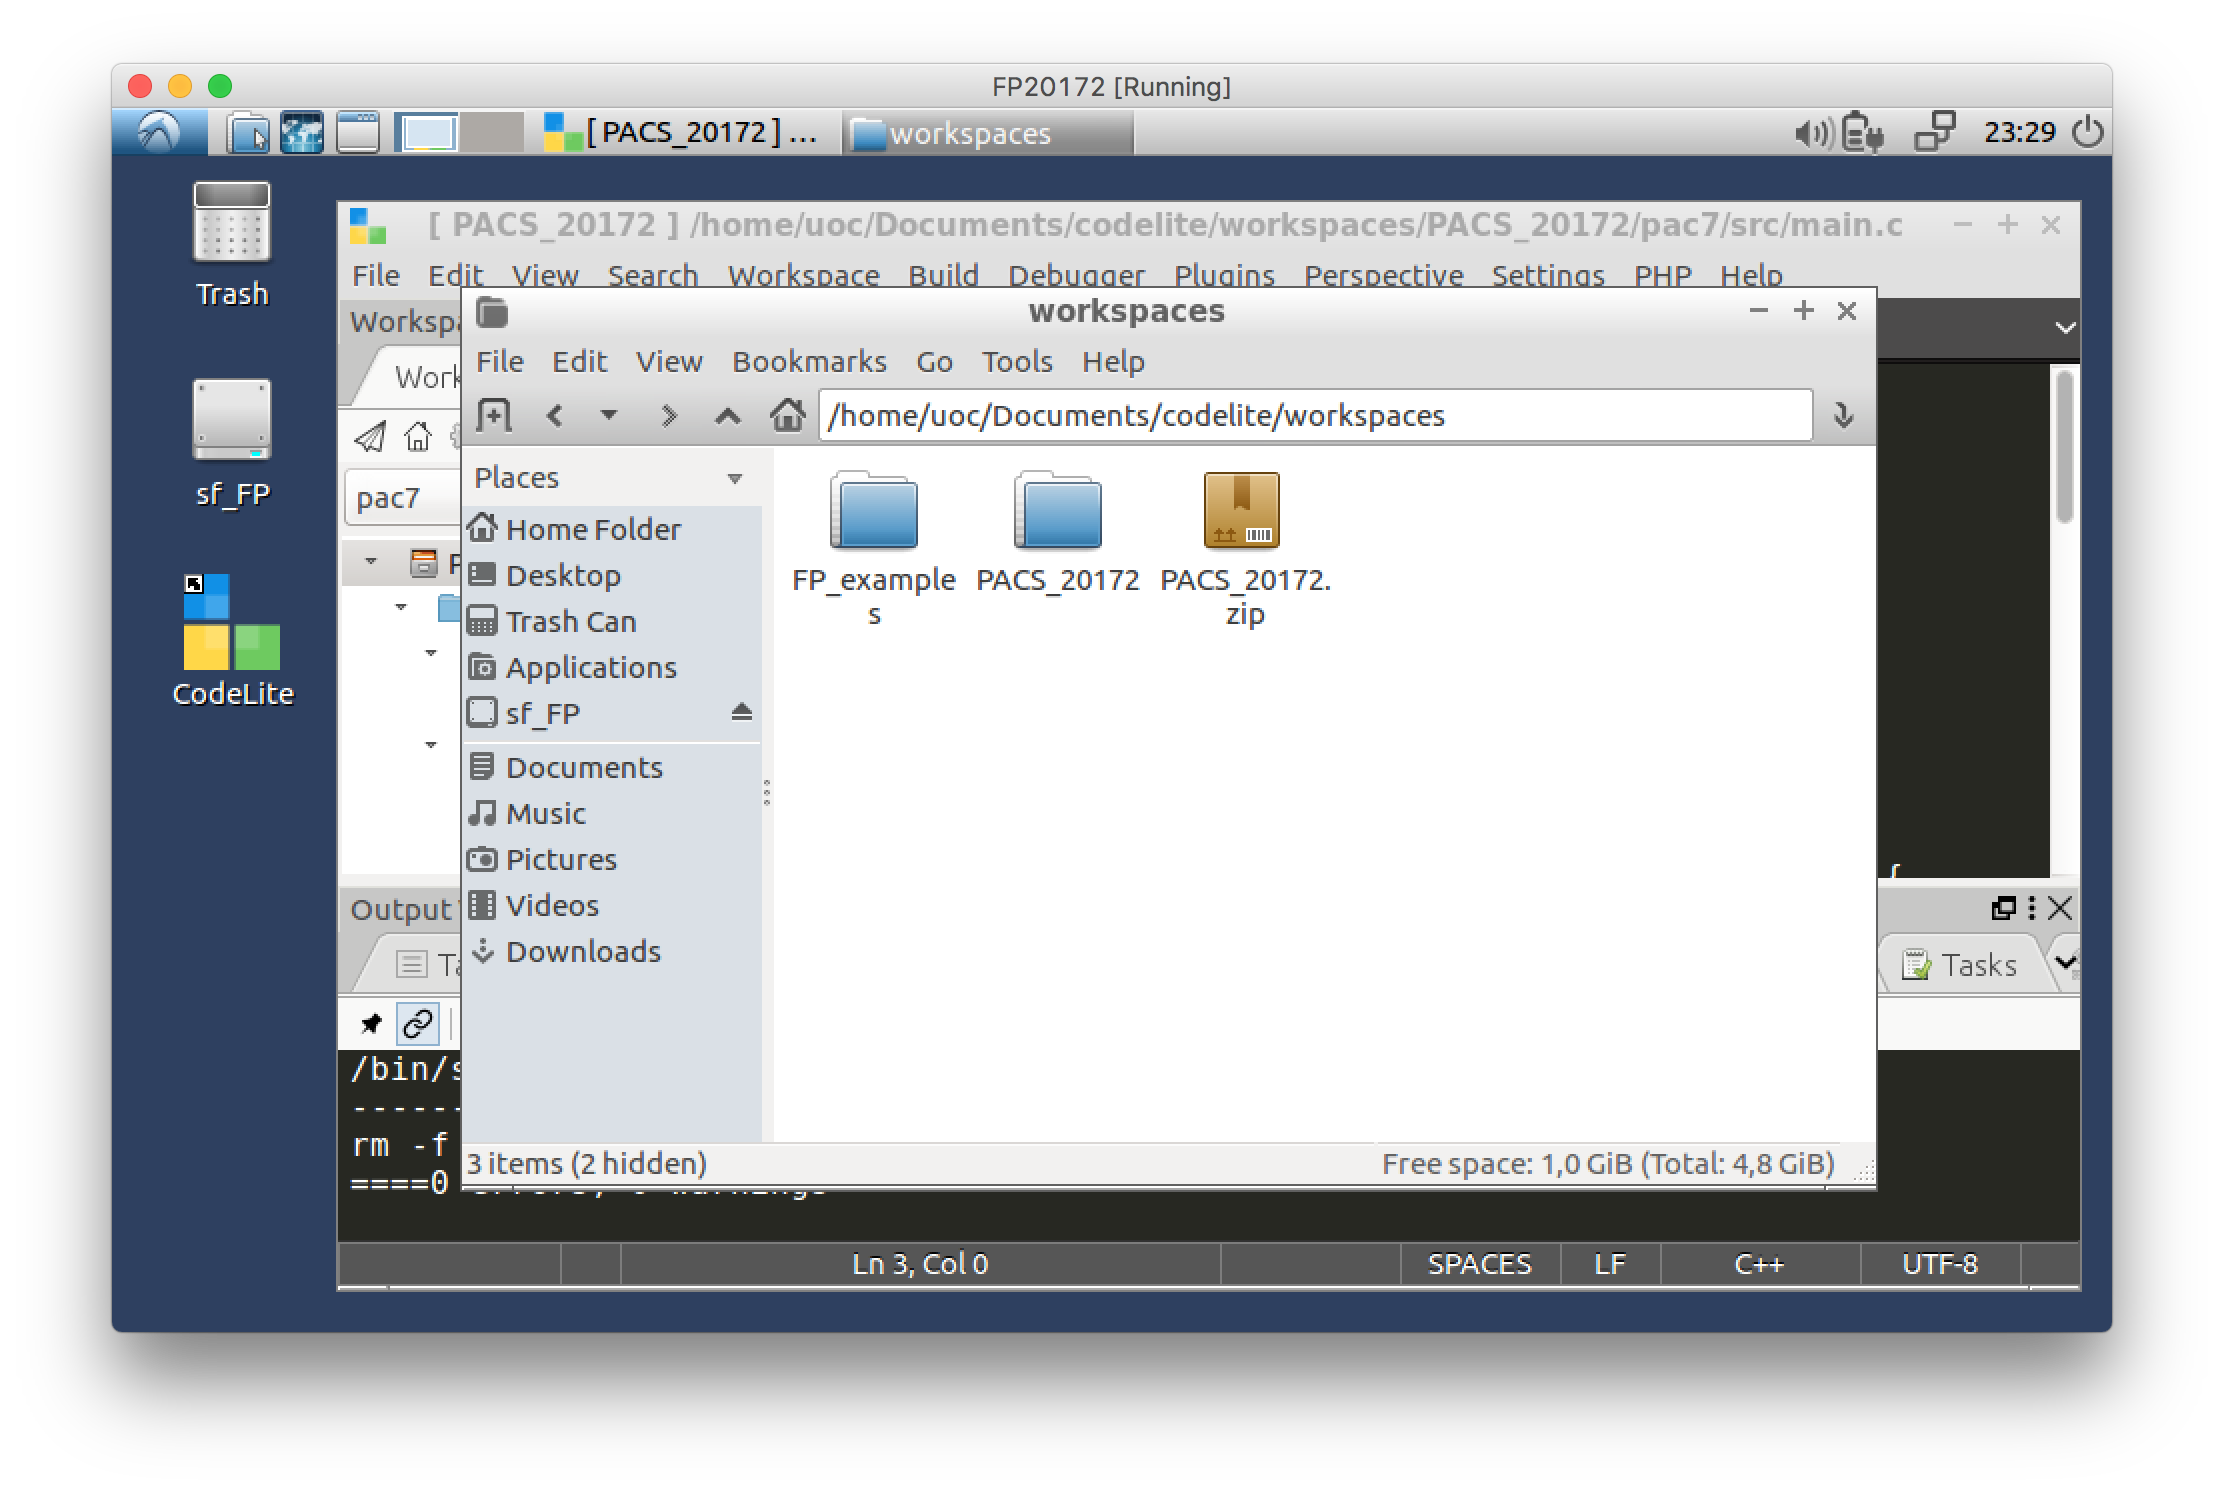Viewport: 2224px width, 1492px height.
Task: Click the home icon next to path bar
Action: [x=788, y=415]
